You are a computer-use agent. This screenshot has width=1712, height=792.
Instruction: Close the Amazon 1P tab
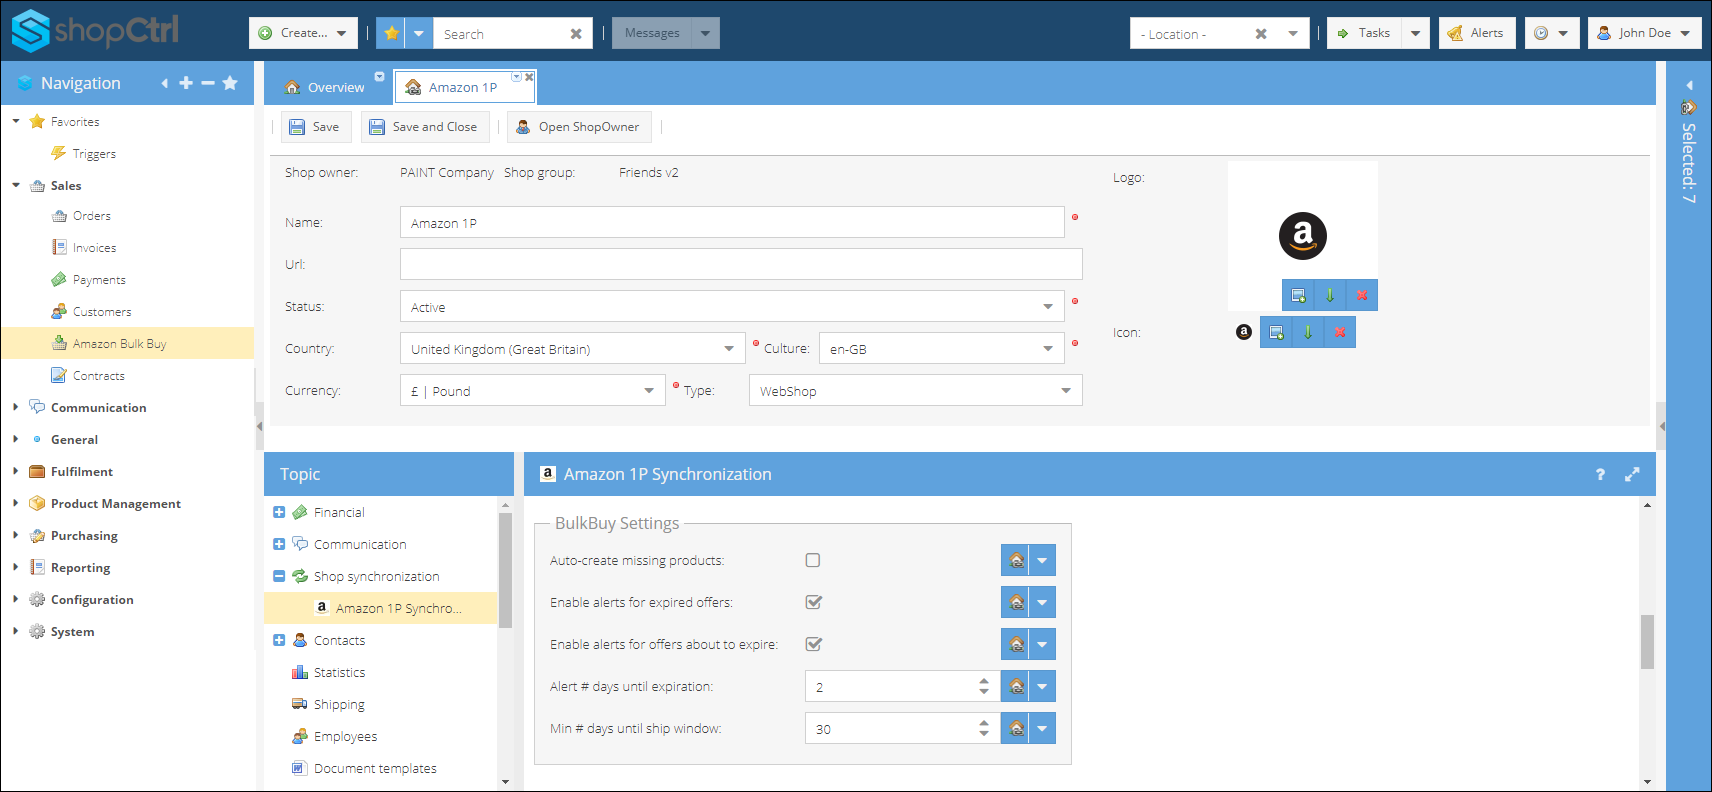(x=529, y=77)
